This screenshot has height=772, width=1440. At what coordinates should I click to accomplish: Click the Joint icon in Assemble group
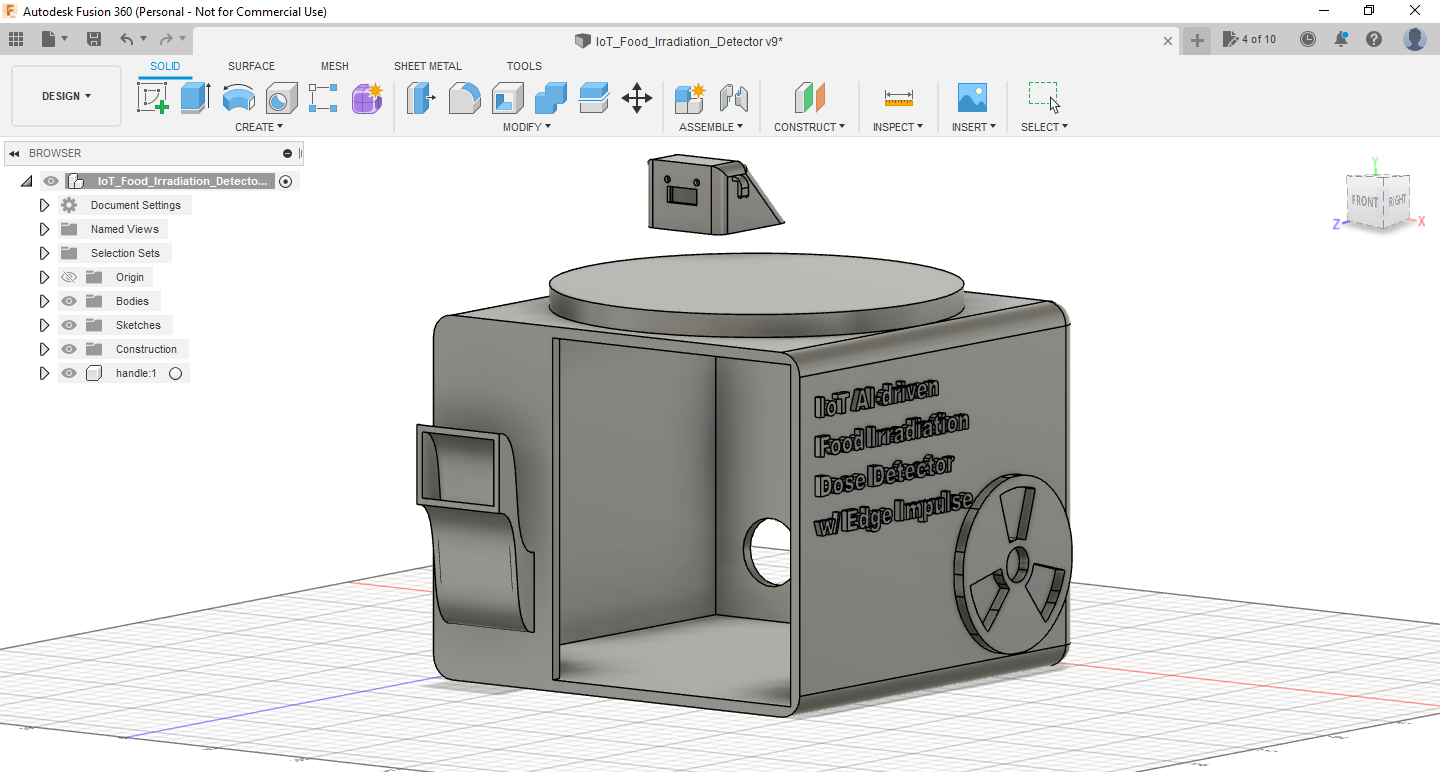click(x=734, y=97)
